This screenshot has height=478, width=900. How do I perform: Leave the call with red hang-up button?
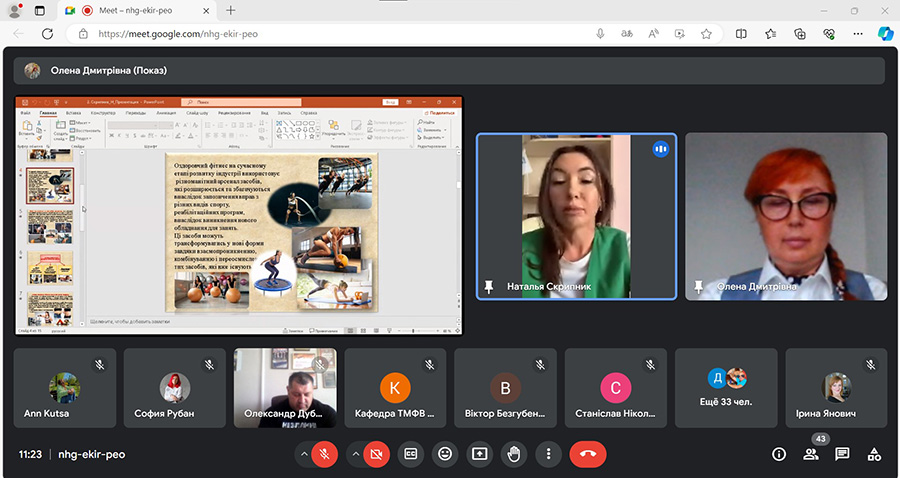pyautogui.click(x=587, y=454)
